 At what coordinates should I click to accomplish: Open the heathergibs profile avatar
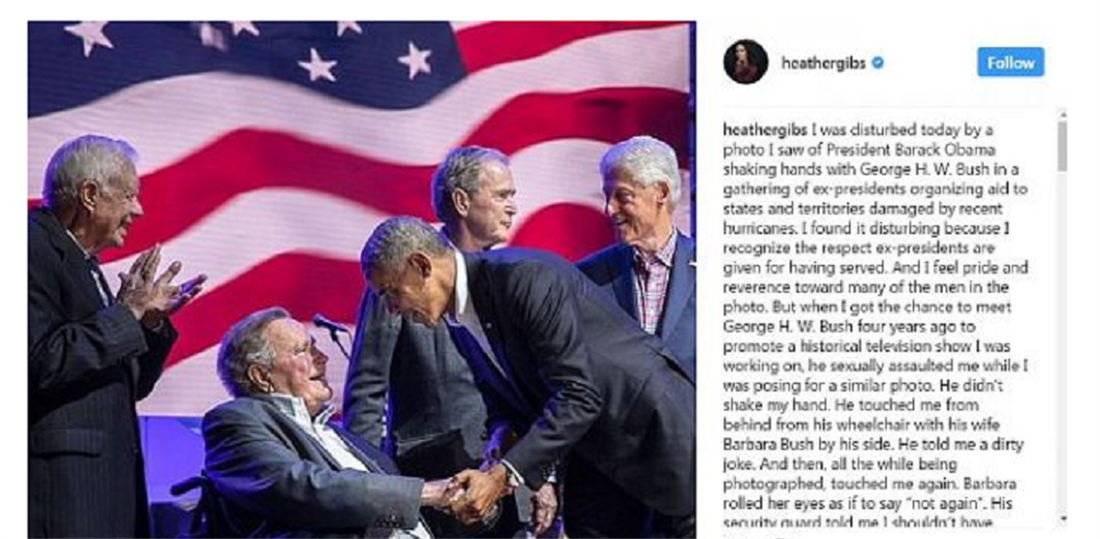point(745,62)
